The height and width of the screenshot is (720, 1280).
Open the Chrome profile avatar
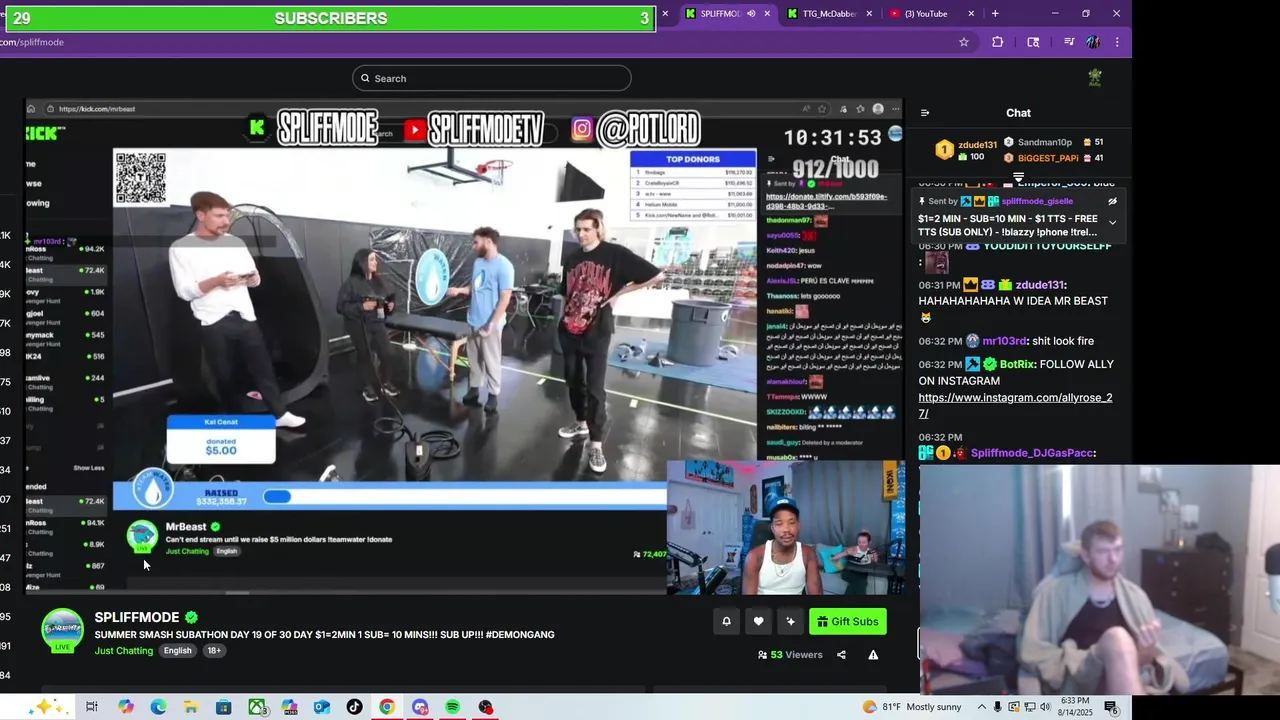1093,42
